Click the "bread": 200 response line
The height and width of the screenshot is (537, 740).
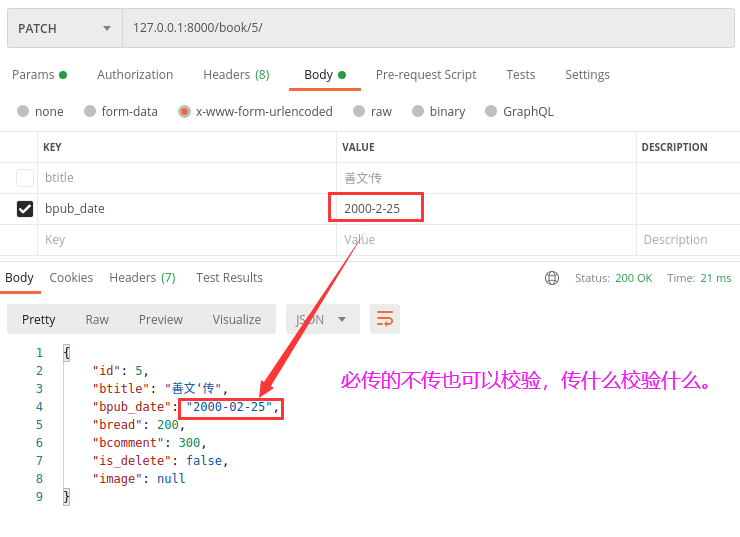pyautogui.click(x=139, y=425)
